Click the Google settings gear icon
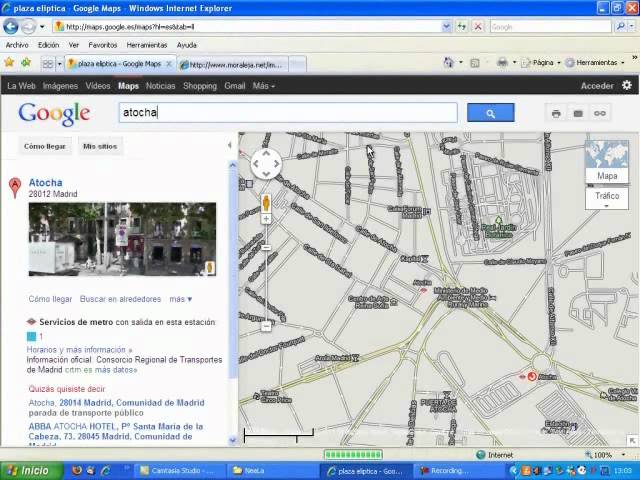The image size is (640, 480). point(627,85)
